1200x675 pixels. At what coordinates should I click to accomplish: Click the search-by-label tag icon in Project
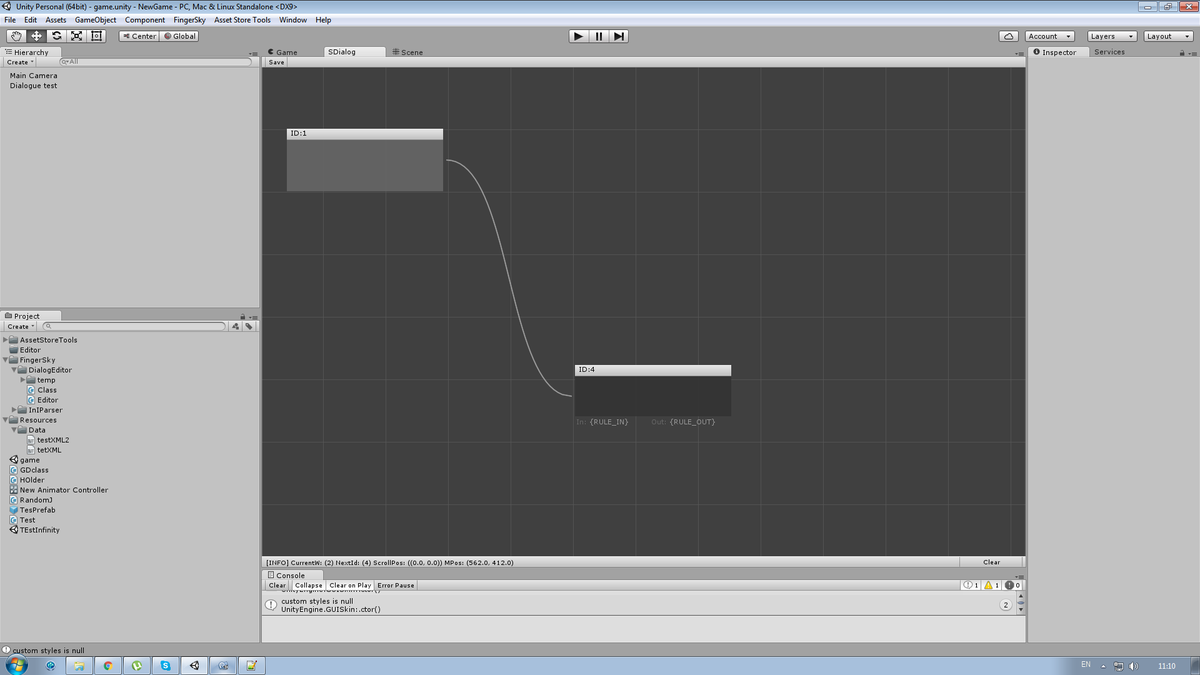point(249,326)
